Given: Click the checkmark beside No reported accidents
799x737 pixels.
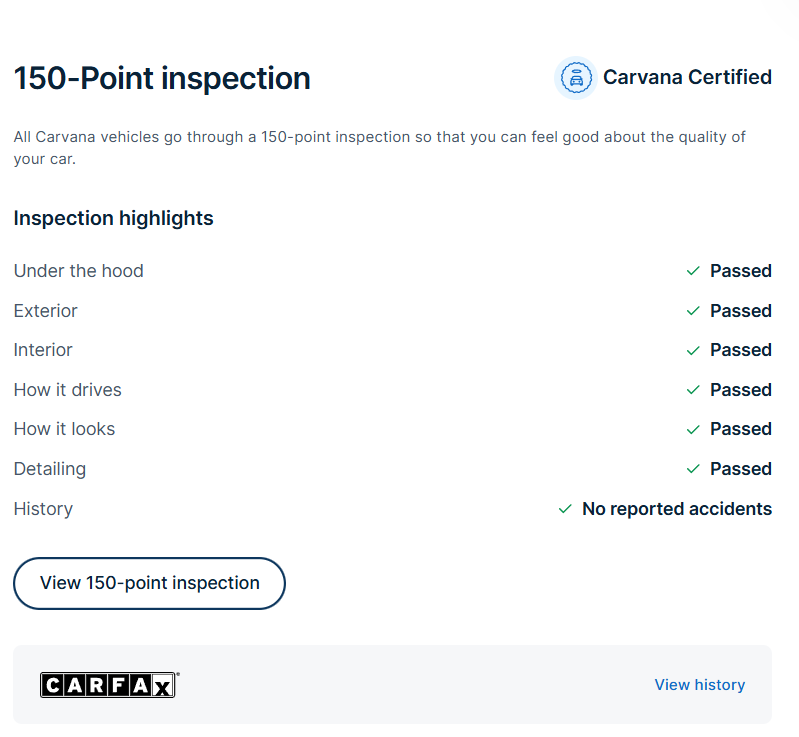Looking at the screenshot, I should [565, 509].
